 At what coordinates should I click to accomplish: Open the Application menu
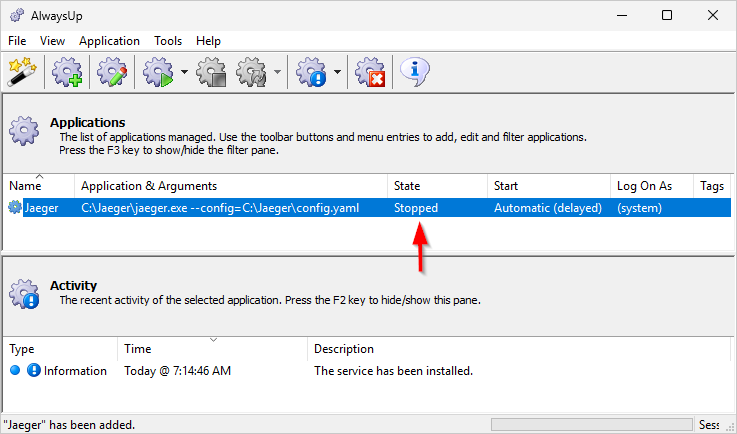point(109,41)
